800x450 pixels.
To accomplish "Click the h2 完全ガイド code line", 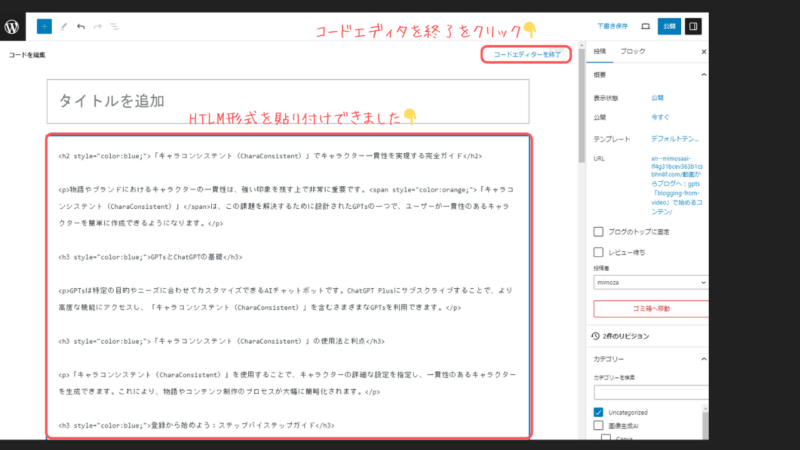I will coord(270,156).
